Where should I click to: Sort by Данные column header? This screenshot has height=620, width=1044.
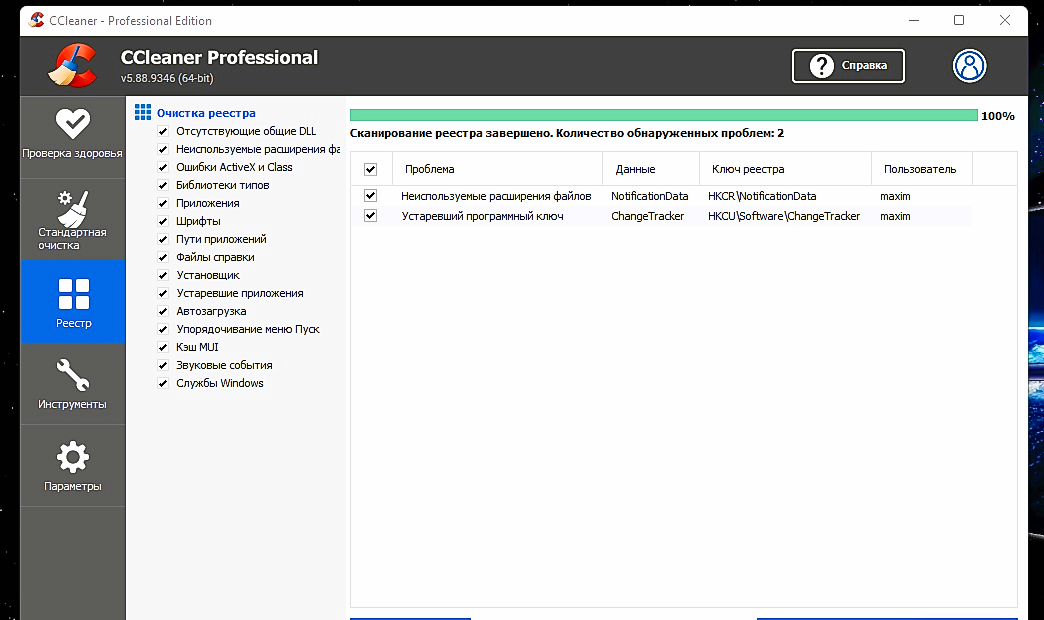pyautogui.click(x=651, y=169)
